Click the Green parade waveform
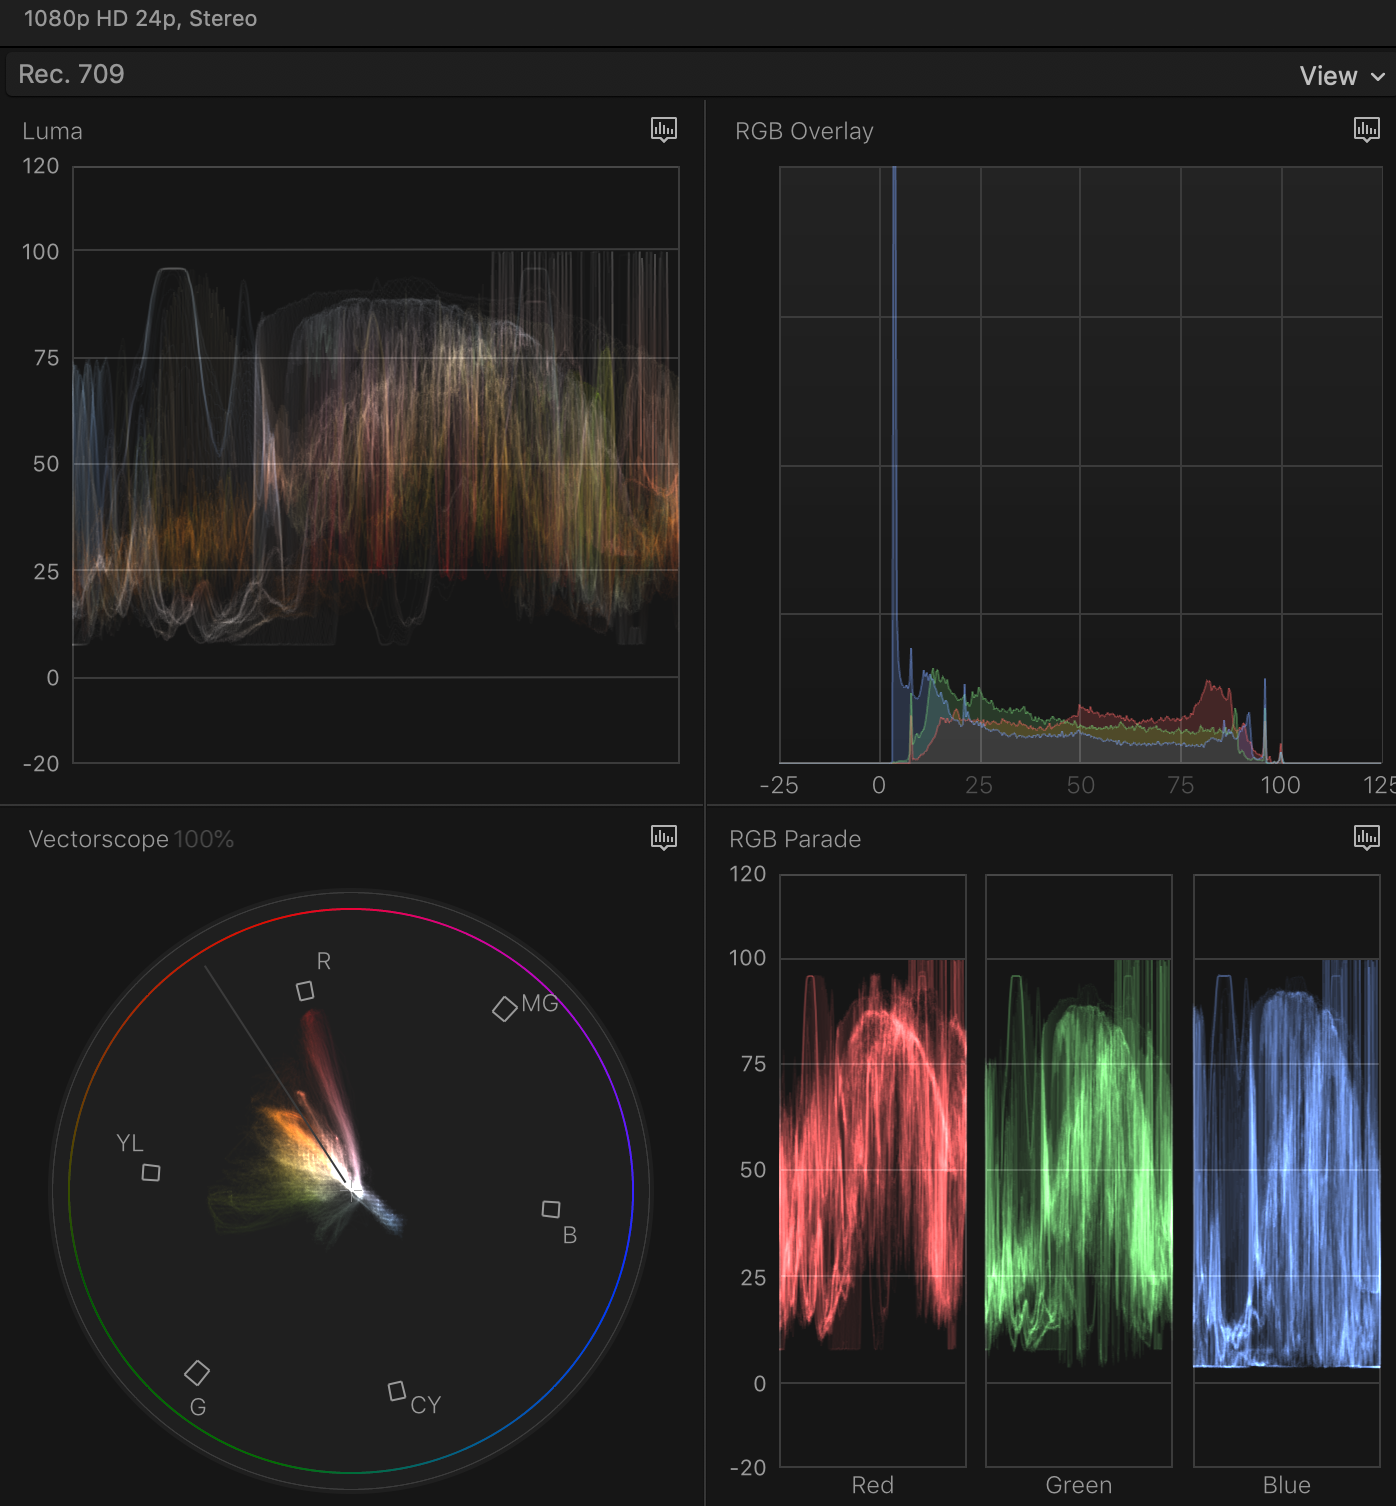 click(x=1079, y=1171)
